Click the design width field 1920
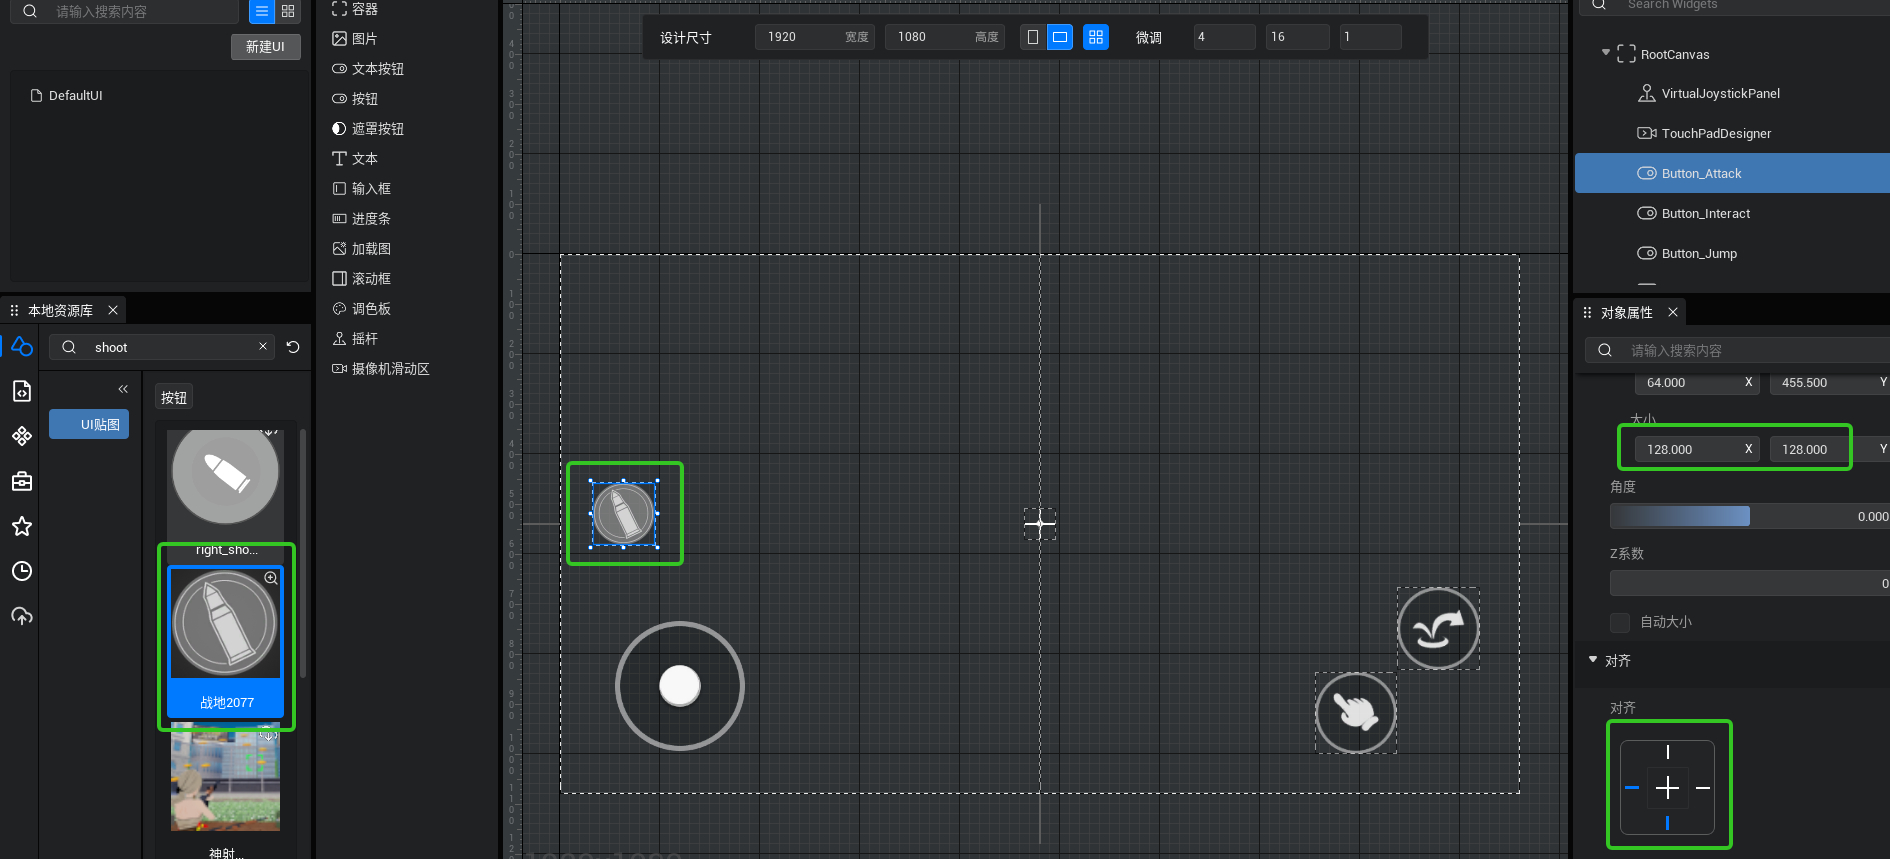The height and width of the screenshot is (859, 1890). 815,37
